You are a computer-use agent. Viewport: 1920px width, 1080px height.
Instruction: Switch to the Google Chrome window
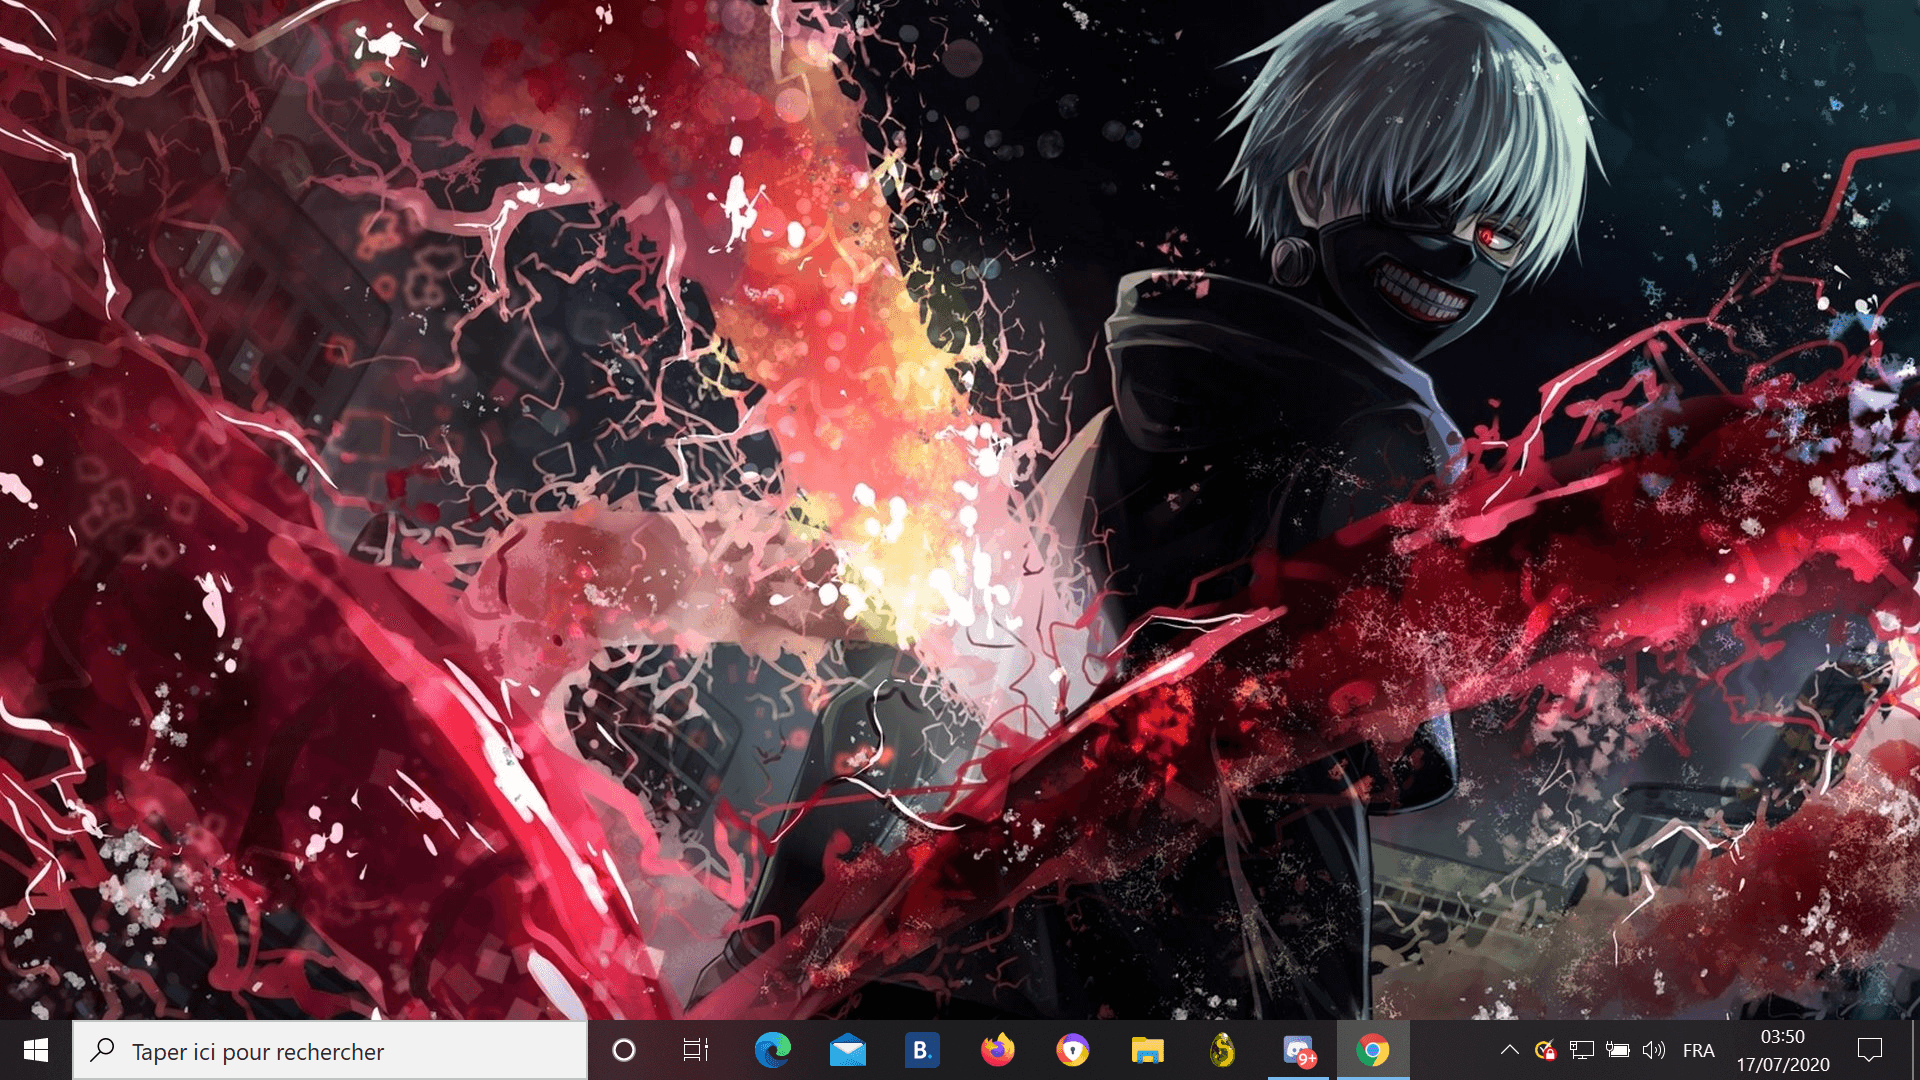click(x=1373, y=1050)
